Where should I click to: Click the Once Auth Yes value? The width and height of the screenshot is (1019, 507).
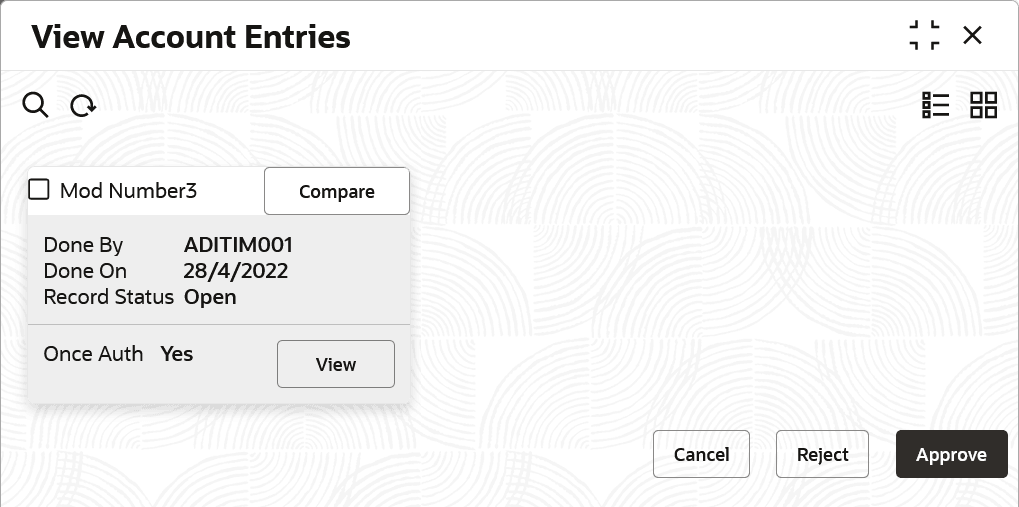click(176, 354)
